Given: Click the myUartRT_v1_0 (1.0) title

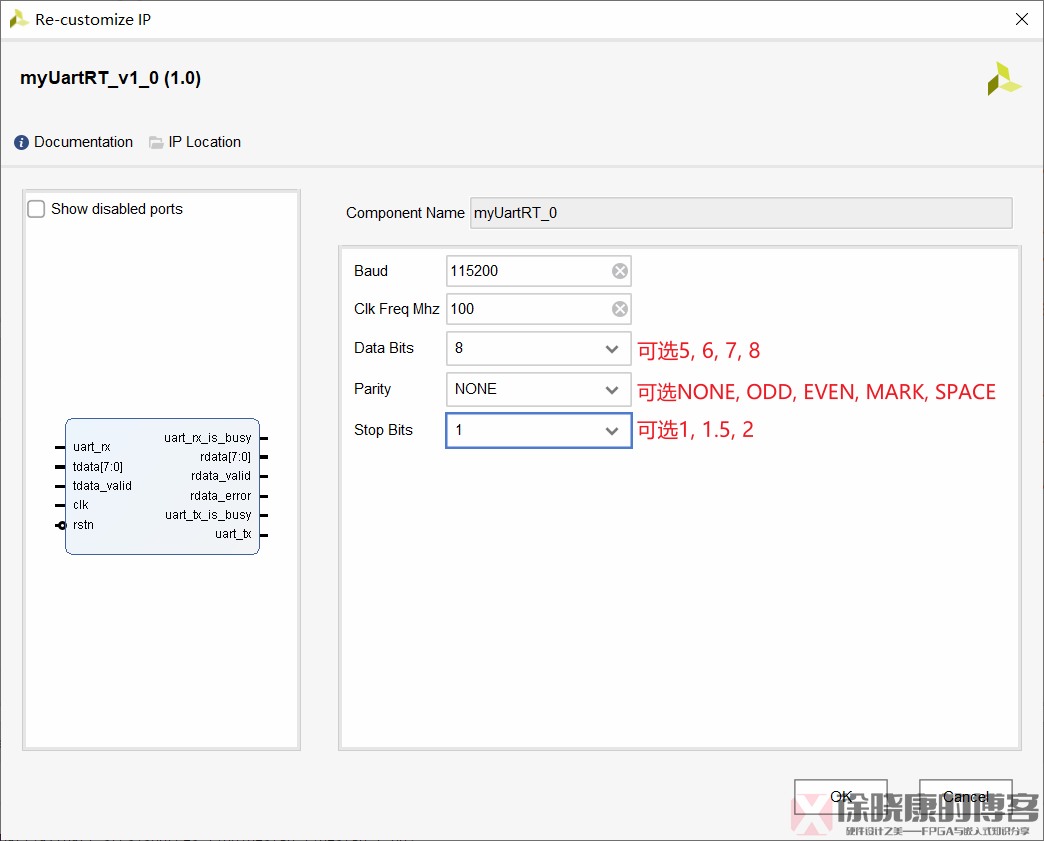Looking at the screenshot, I should (x=111, y=78).
